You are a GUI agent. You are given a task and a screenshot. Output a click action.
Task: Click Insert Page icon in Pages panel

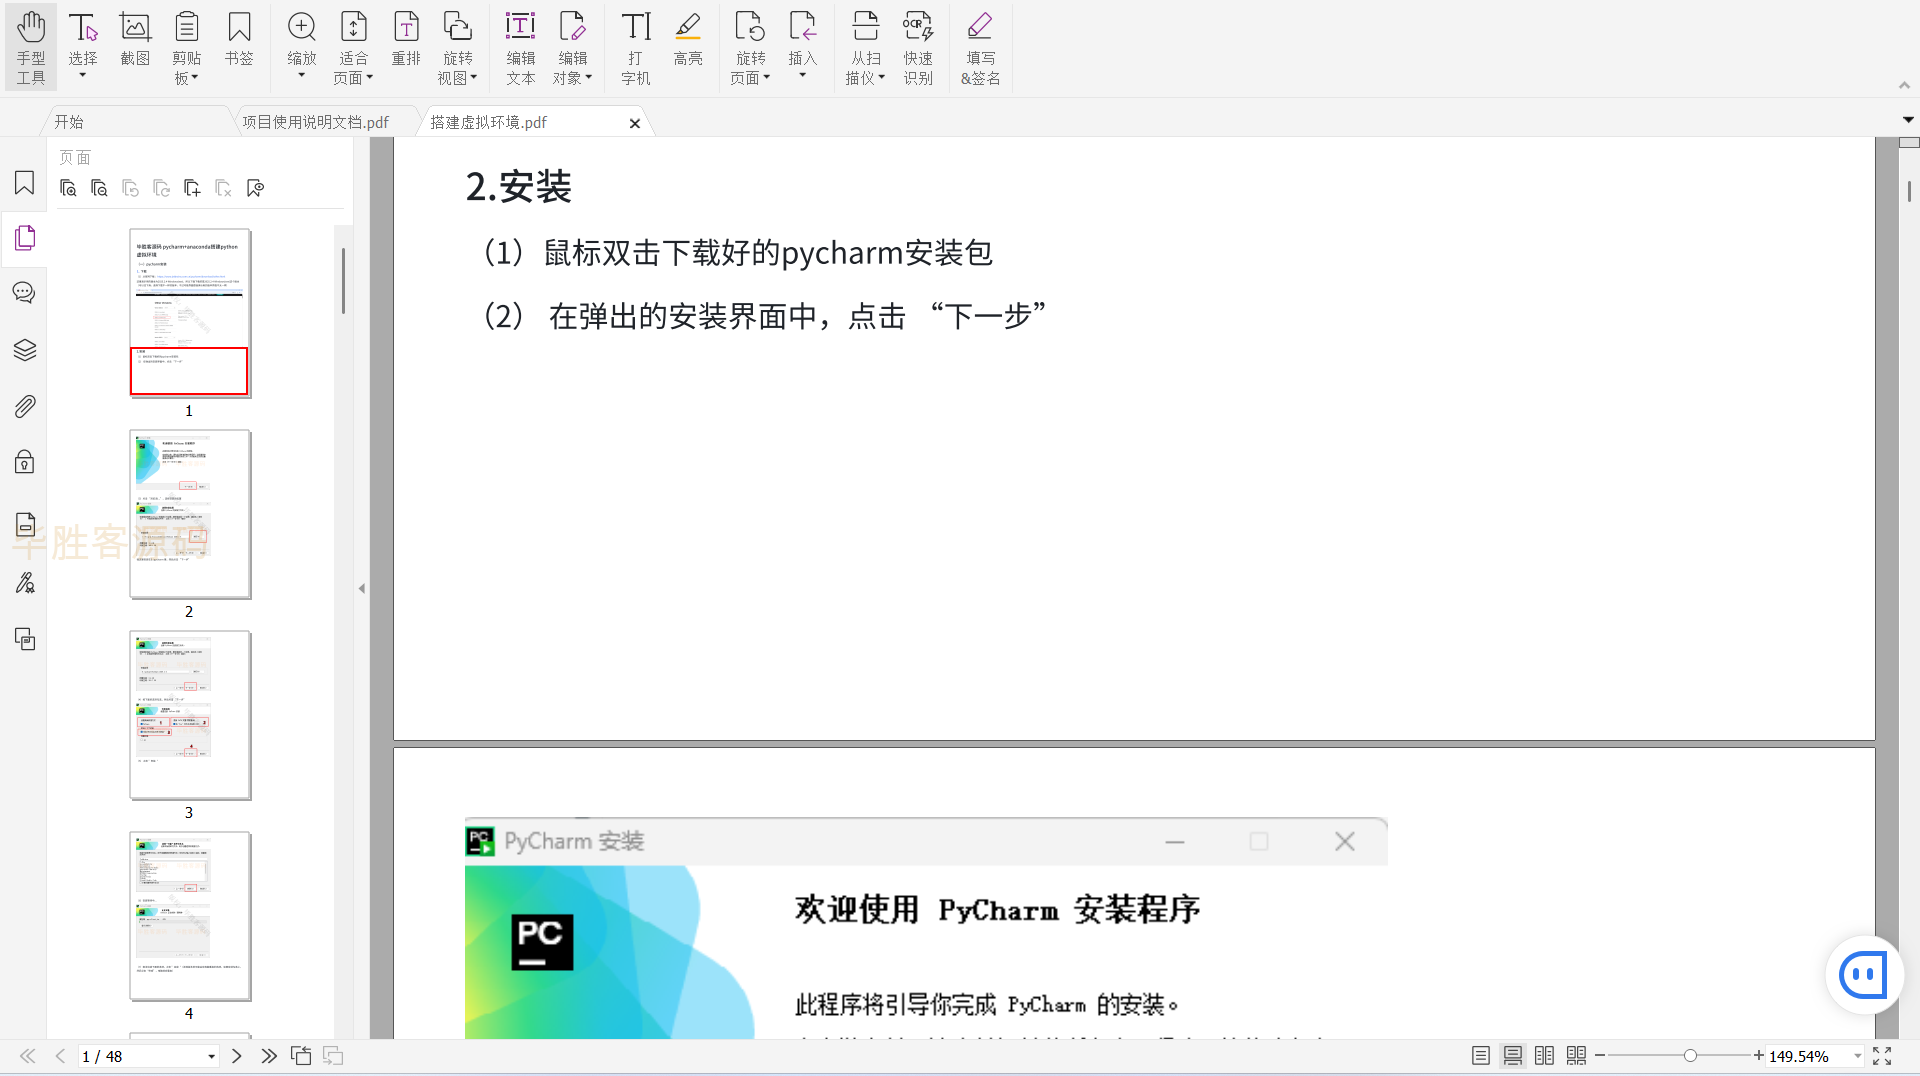pyautogui.click(x=192, y=188)
